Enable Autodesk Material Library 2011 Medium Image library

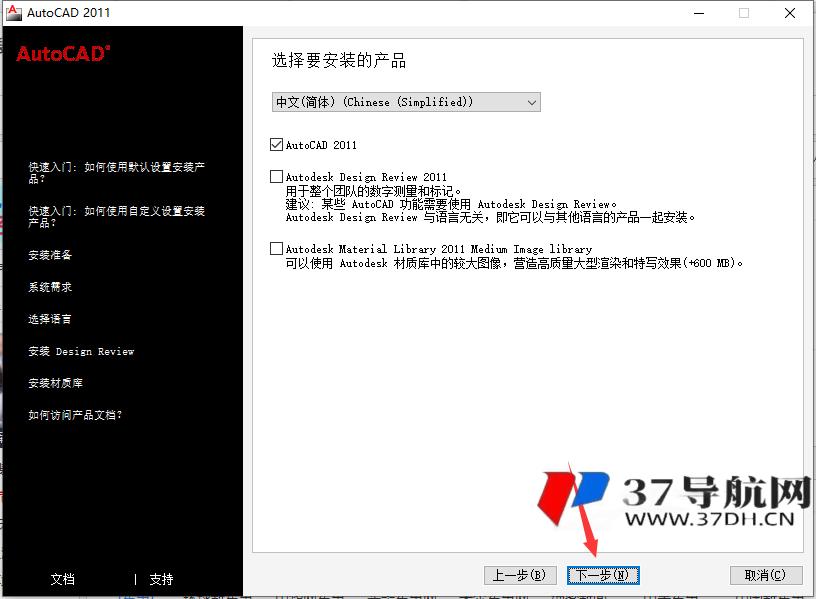276,249
